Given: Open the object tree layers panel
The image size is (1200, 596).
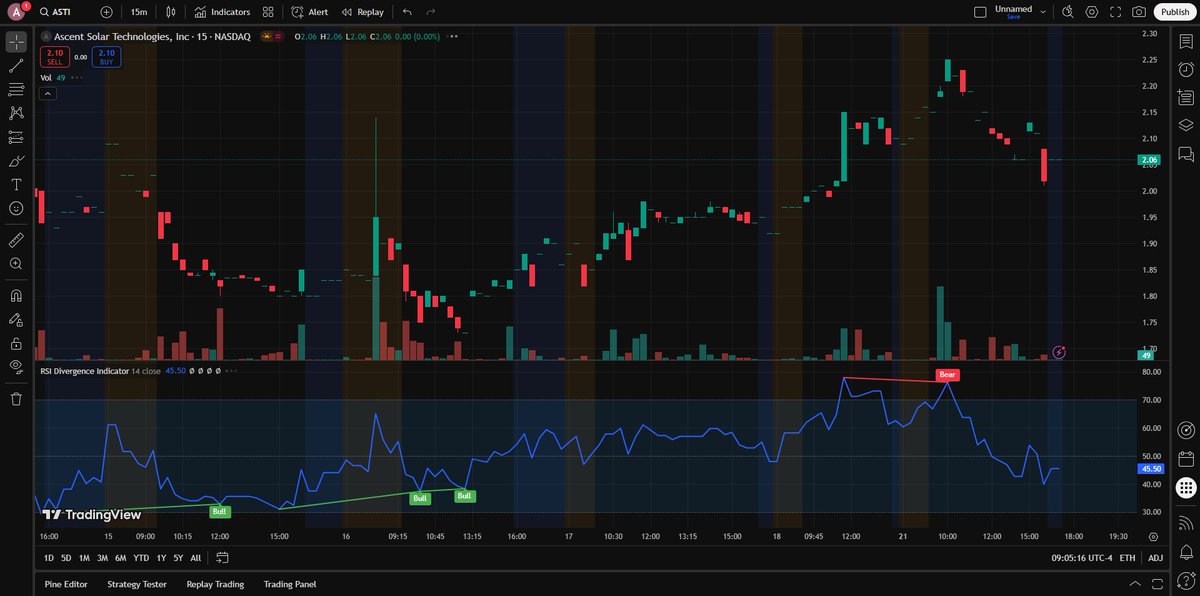Looking at the screenshot, I should coord(1185,126).
